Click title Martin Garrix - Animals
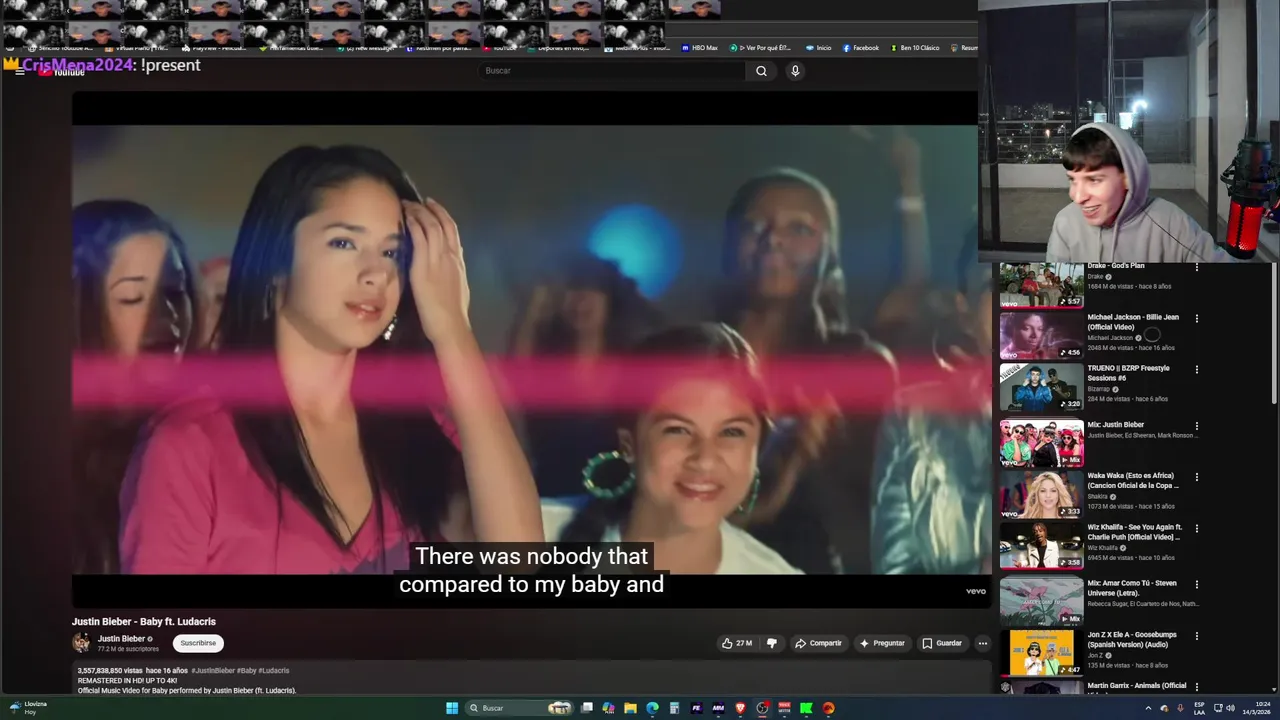1280x720 pixels. (x=1137, y=686)
